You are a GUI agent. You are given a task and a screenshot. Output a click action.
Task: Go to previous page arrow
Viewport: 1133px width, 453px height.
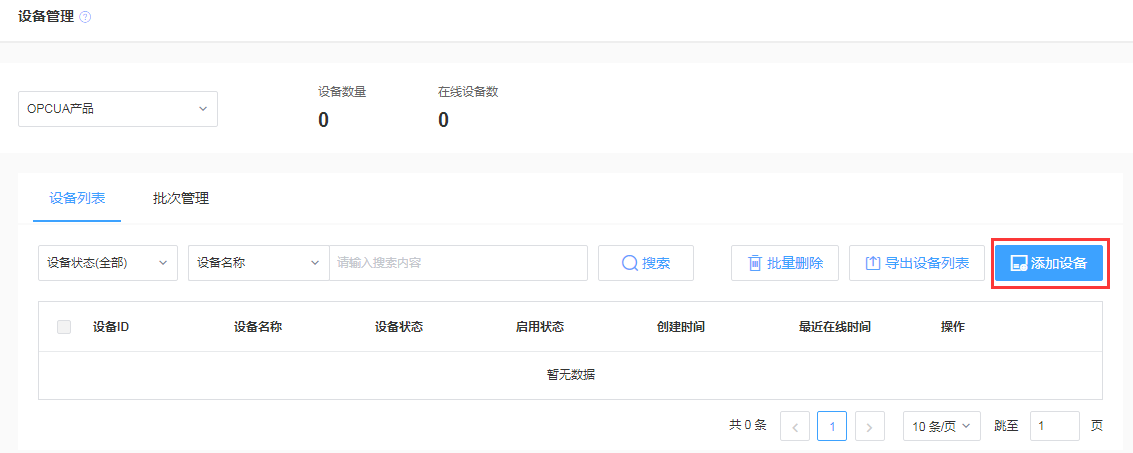coord(795,426)
